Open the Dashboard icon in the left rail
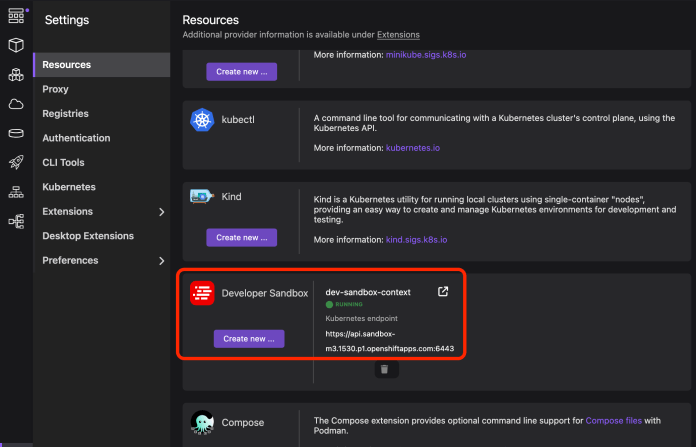Screen dimensions: 696x447 [x=16, y=16]
